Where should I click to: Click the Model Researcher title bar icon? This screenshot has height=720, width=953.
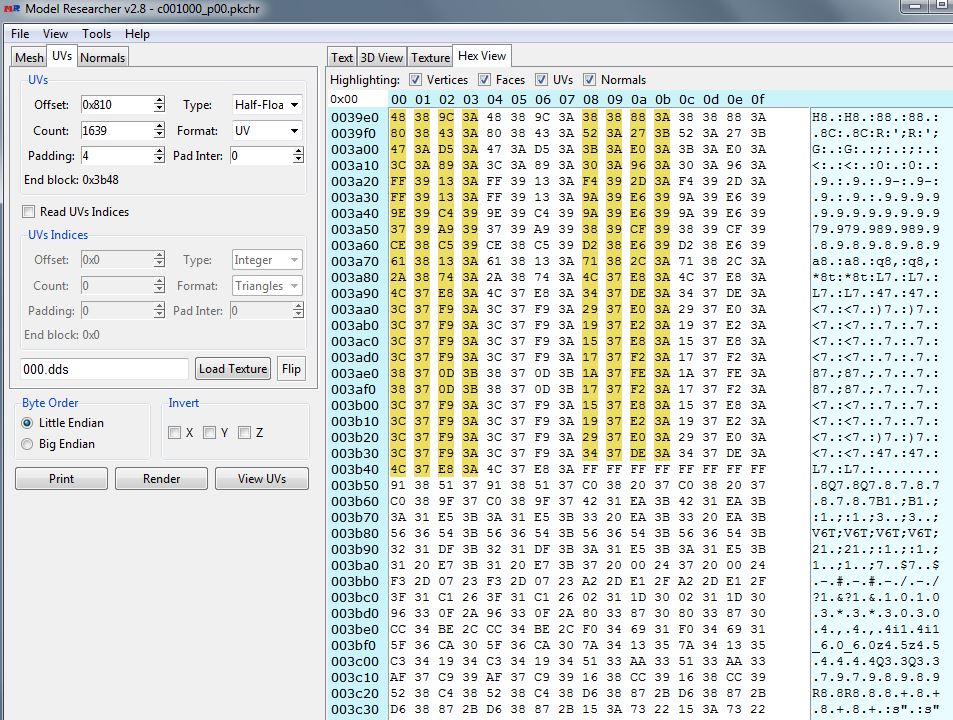click(12, 9)
